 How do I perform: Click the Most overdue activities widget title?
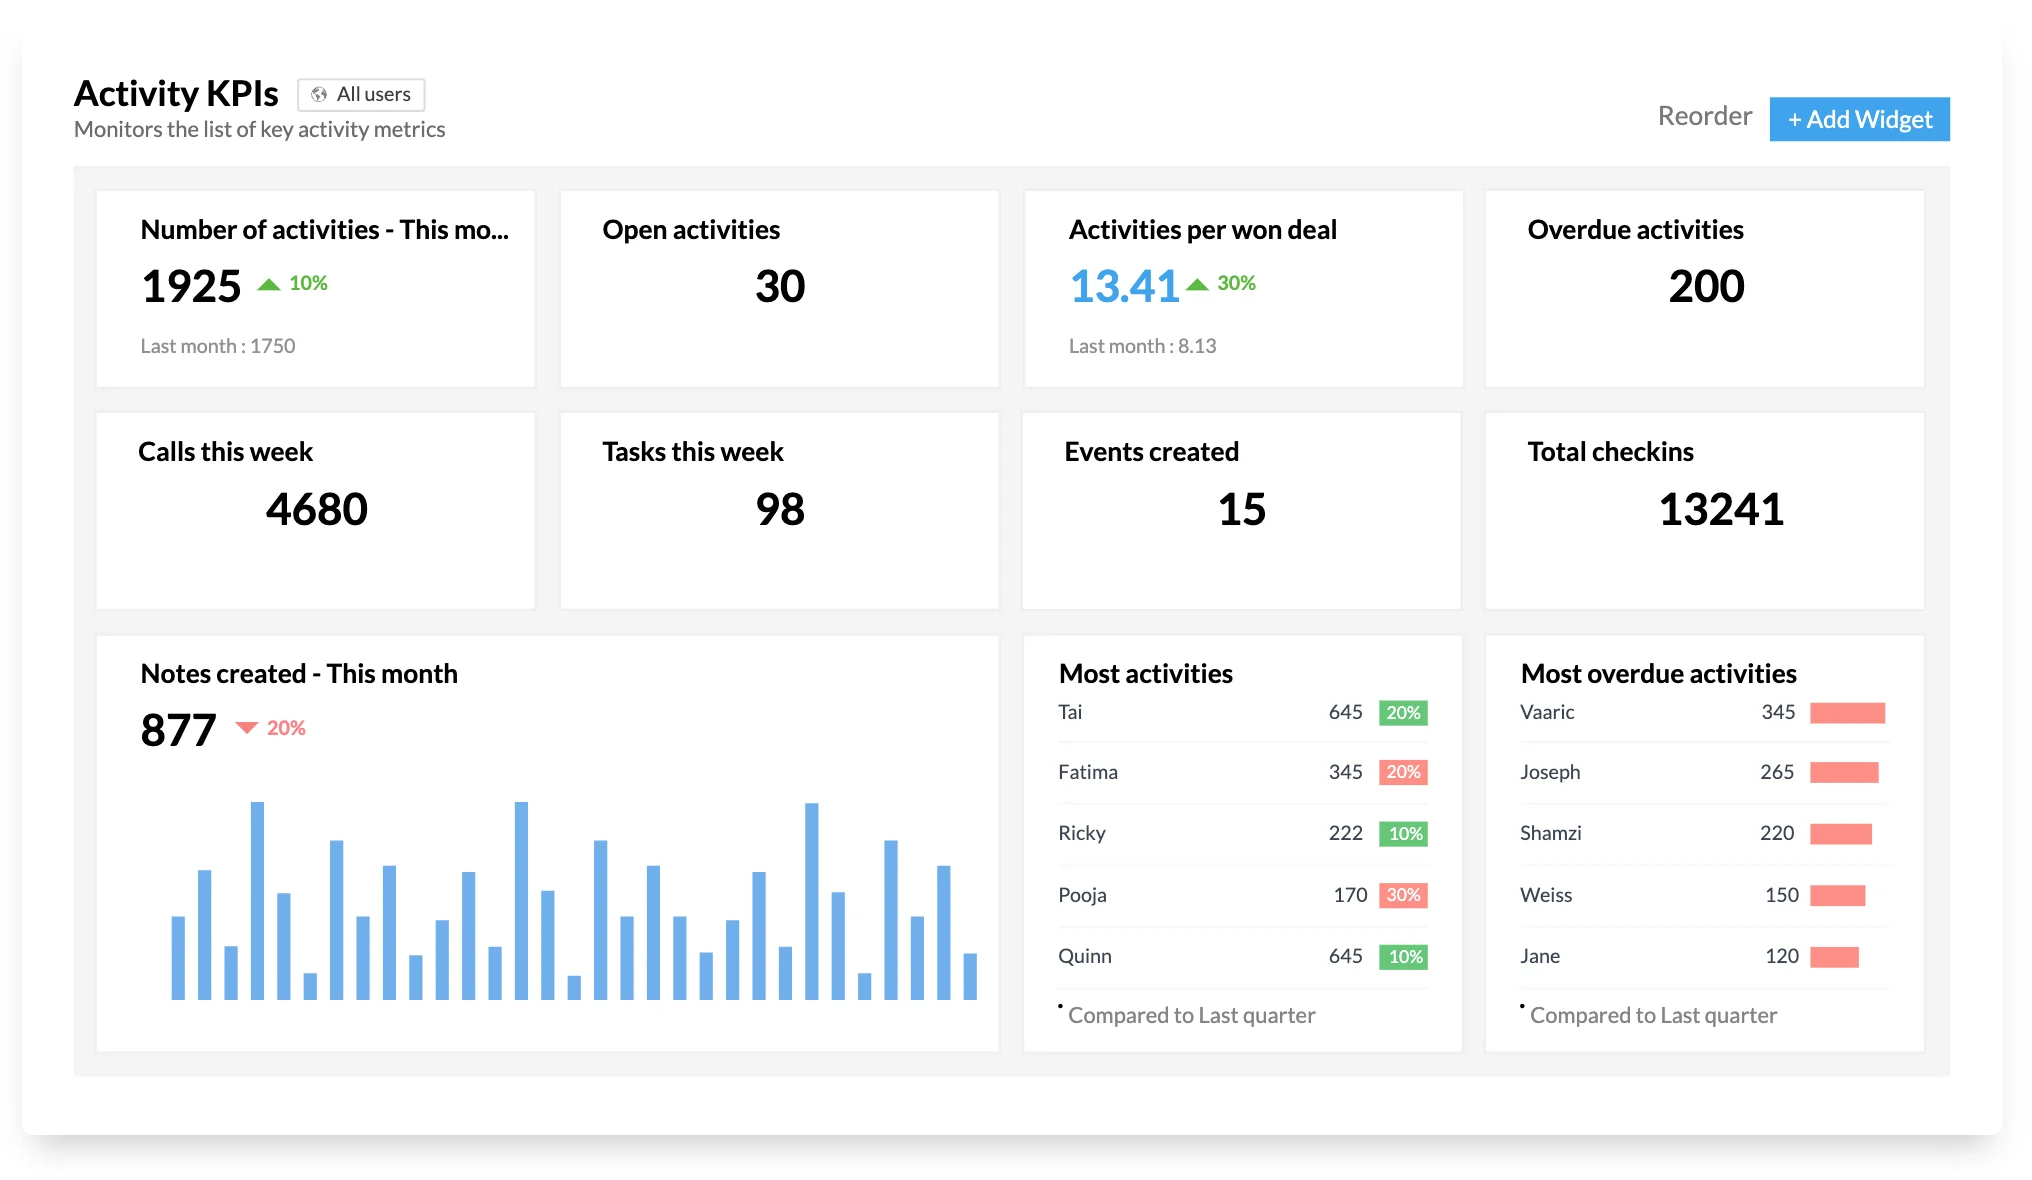1658,674
